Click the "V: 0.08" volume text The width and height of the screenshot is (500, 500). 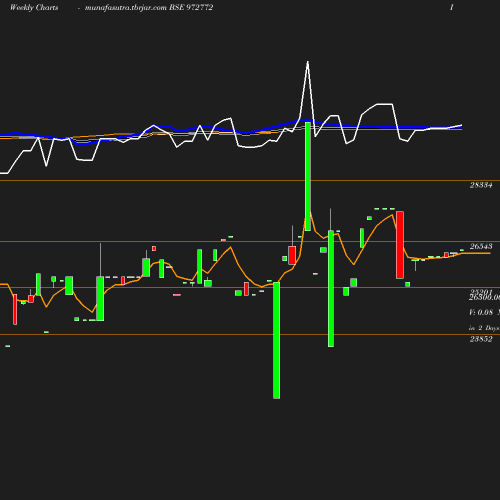click(x=481, y=312)
